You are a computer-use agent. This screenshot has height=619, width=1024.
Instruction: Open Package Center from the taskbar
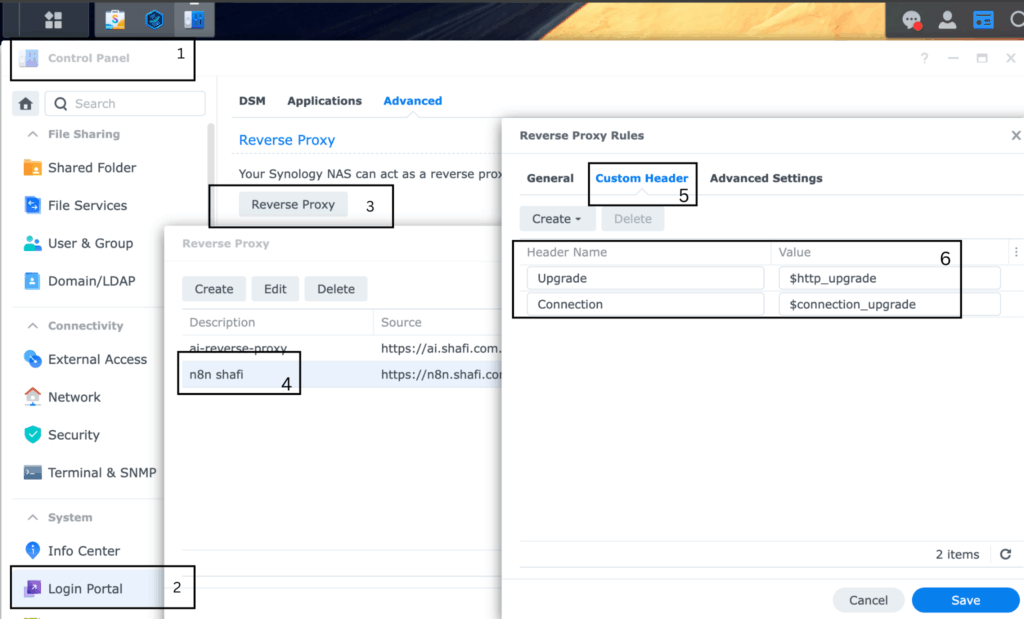pyautogui.click(x=115, y=19)
